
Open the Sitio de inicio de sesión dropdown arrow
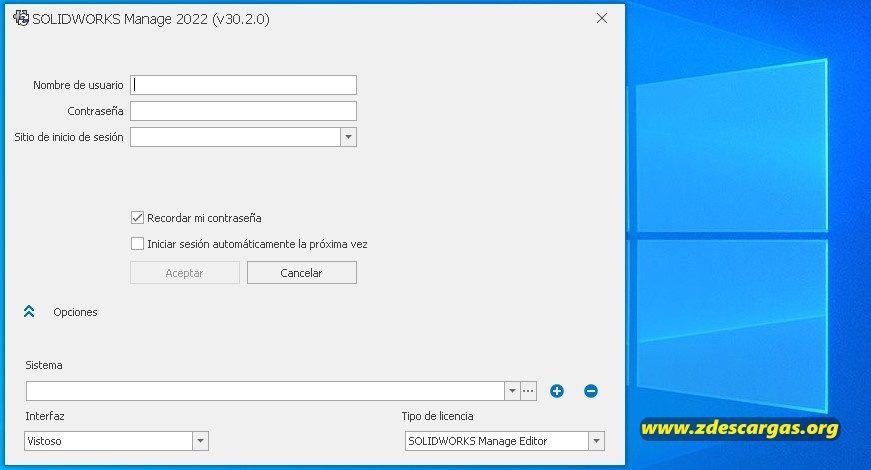pyautogui.click(x=348, y=137)
